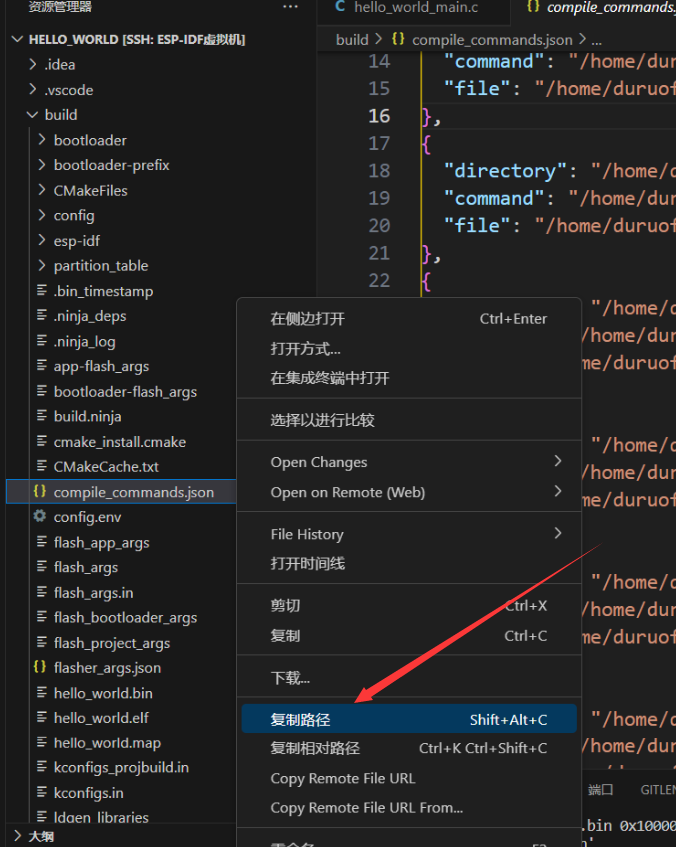Click the gear icon beside config.env

click(x=40, y=516)
